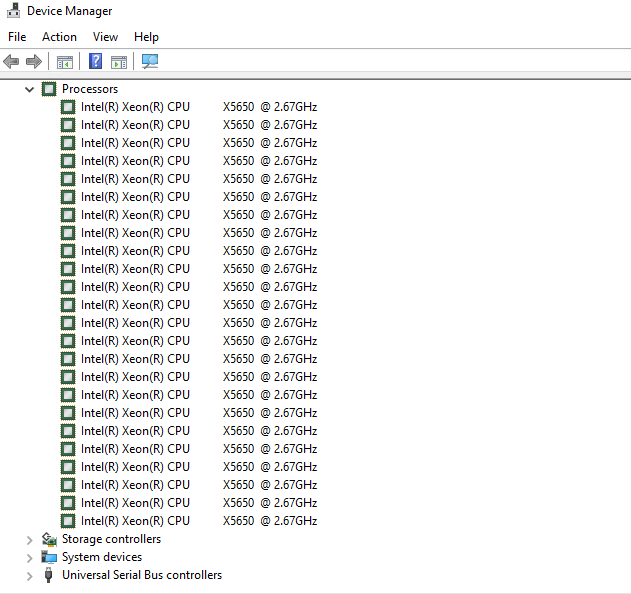The image size is (631, 594).
Task: Toggle the action pane toolbar icon
Action: coord(119,62)
